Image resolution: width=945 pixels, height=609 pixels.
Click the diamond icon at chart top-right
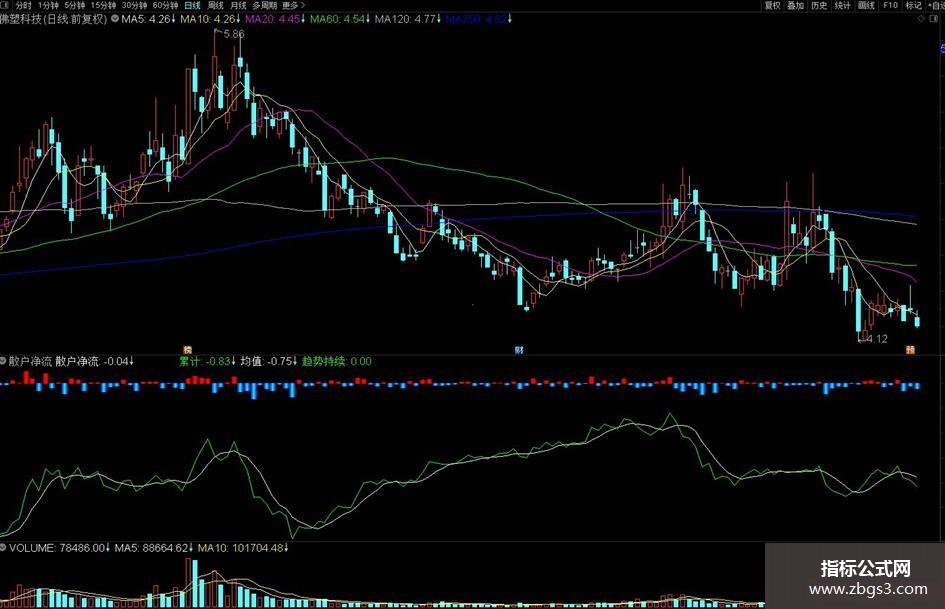pyautogui.click(x=921, y=19)
